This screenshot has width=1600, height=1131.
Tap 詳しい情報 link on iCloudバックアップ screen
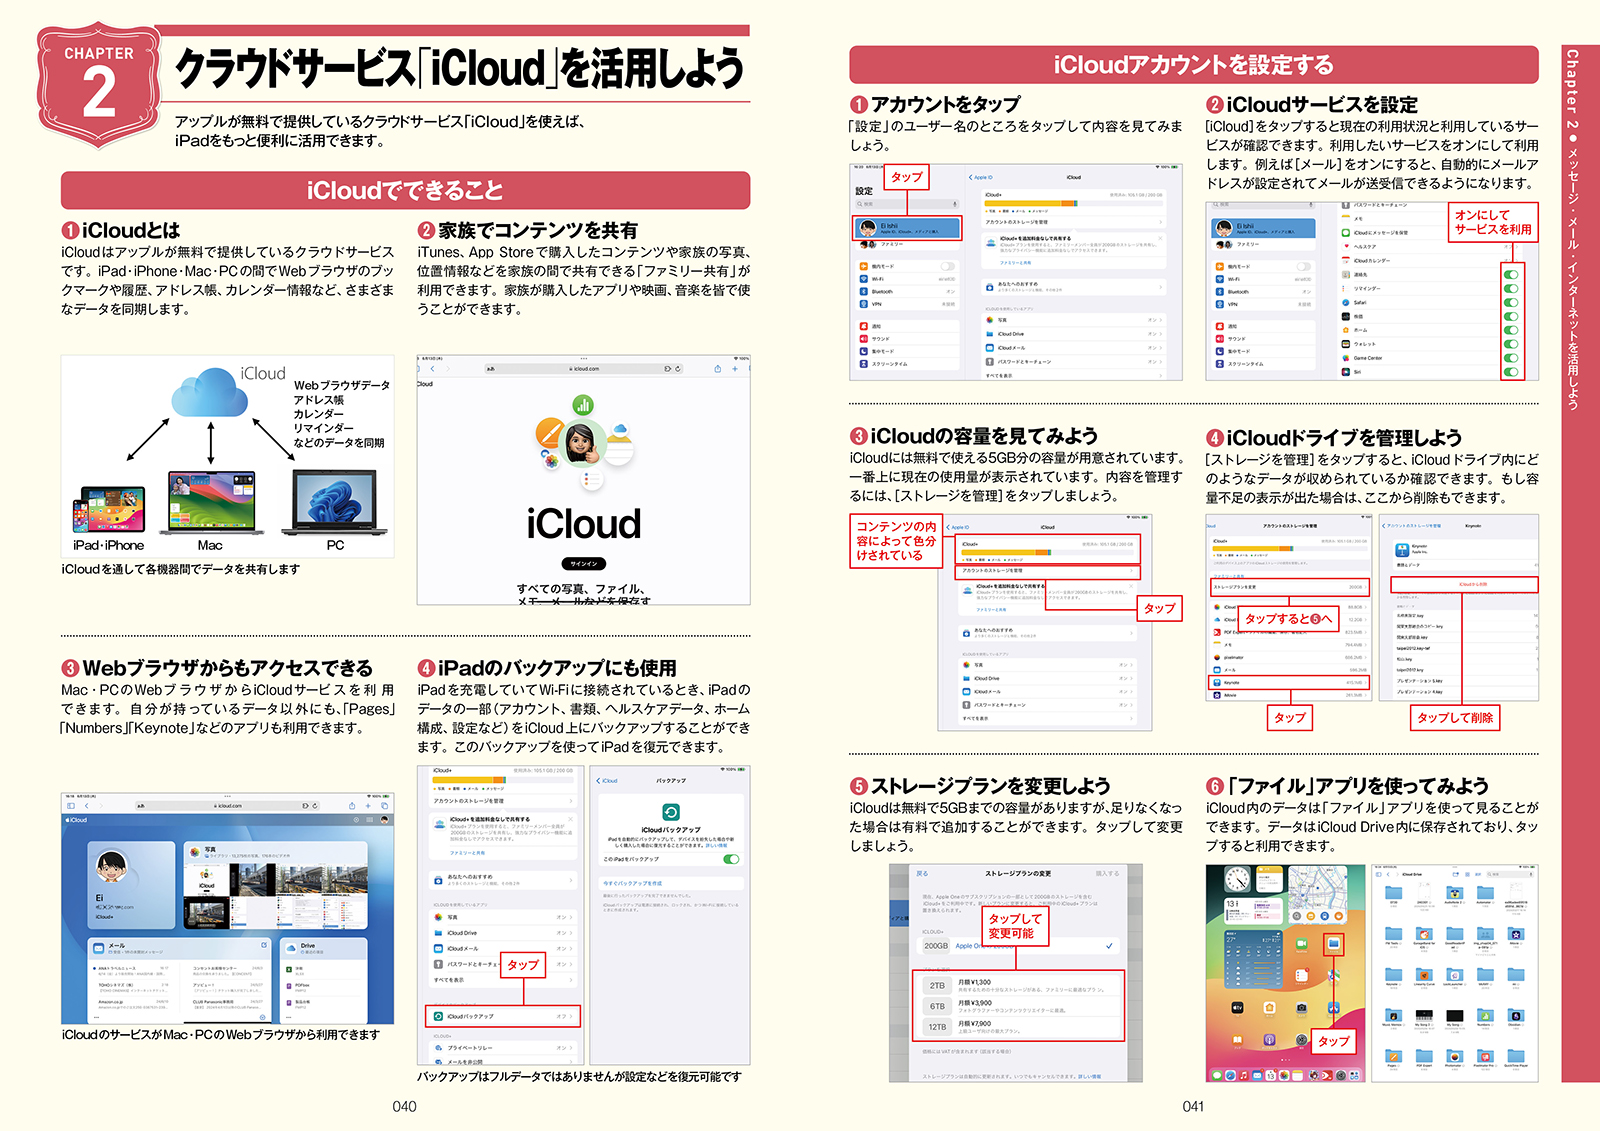click(x=716, y=845)
